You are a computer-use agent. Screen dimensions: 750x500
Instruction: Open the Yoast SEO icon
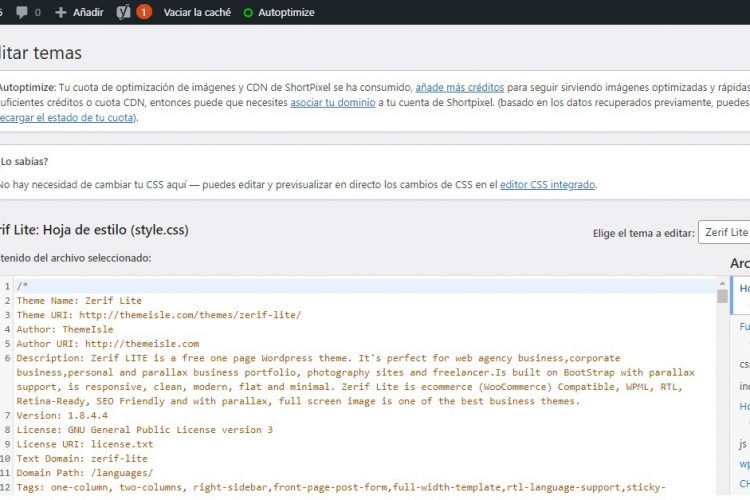point(123,12)
